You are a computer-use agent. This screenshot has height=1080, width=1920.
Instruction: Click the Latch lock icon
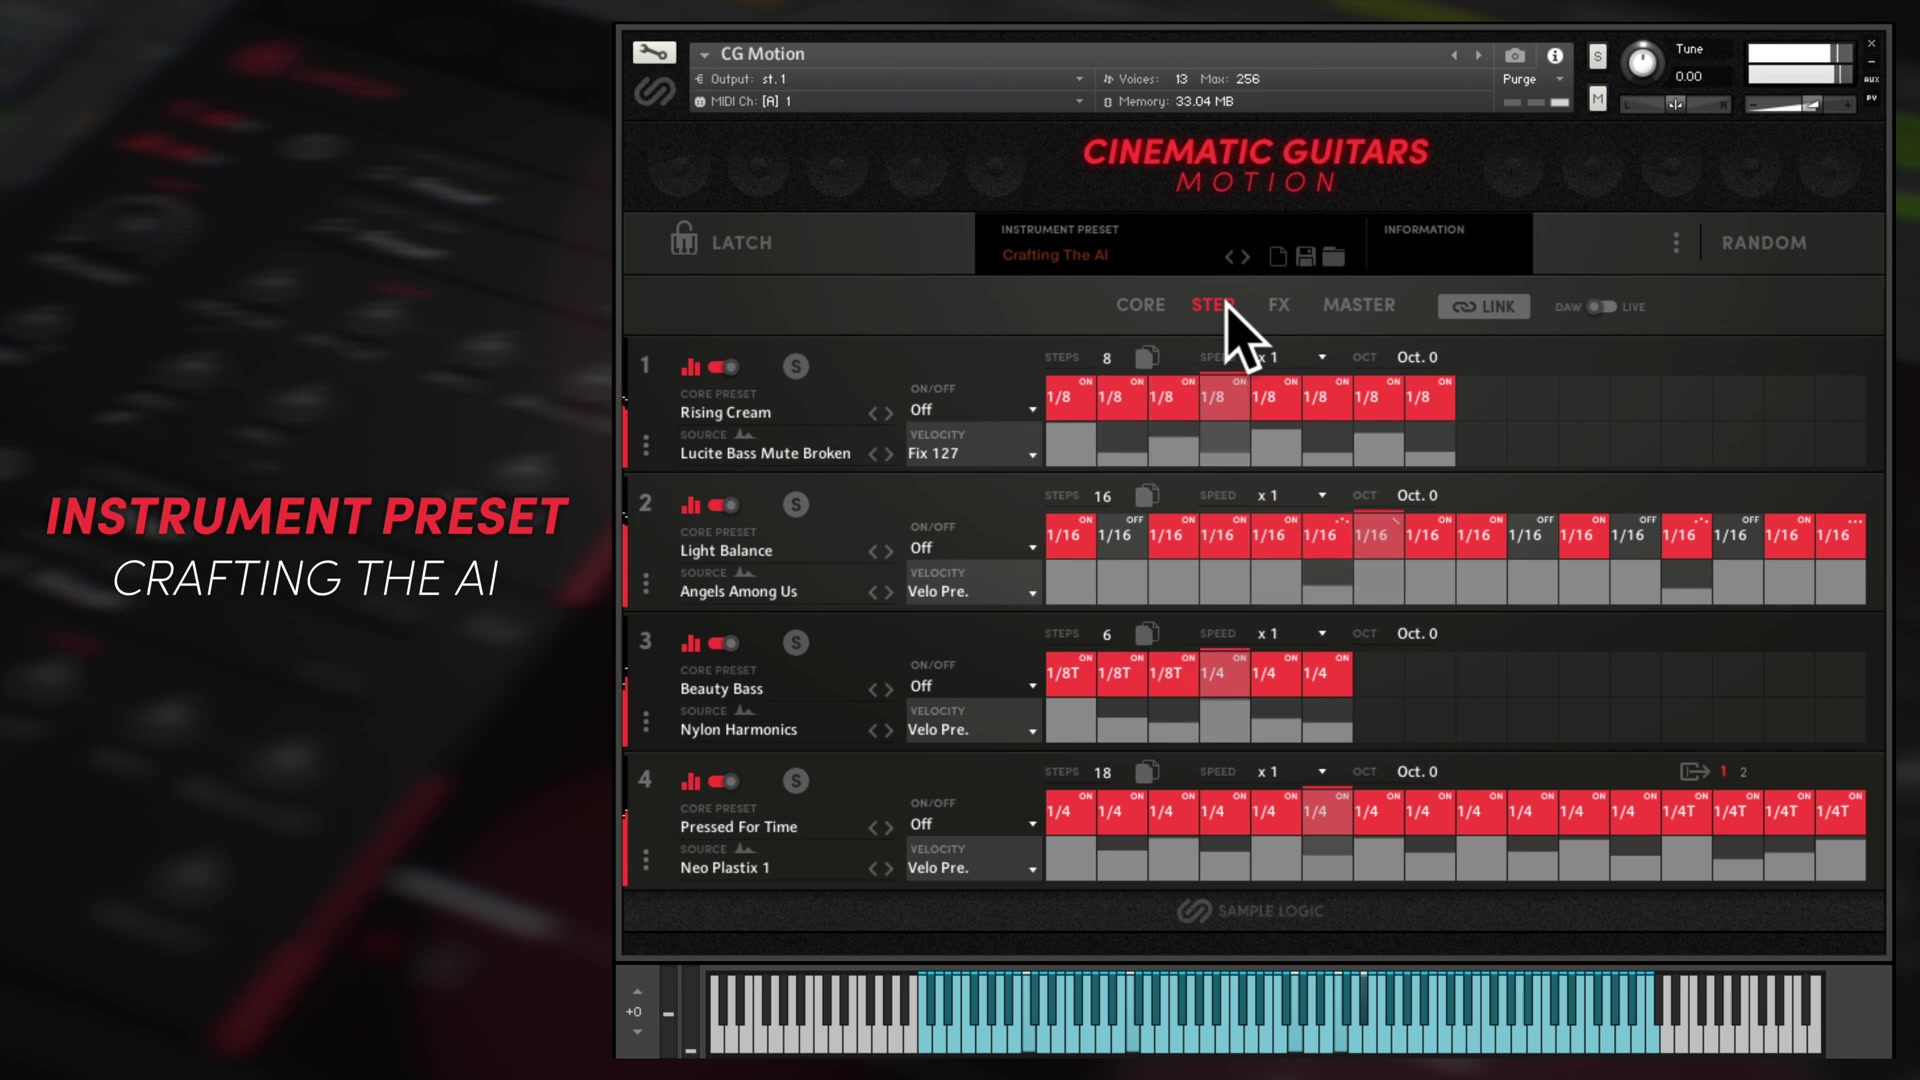tap(684, 239)
